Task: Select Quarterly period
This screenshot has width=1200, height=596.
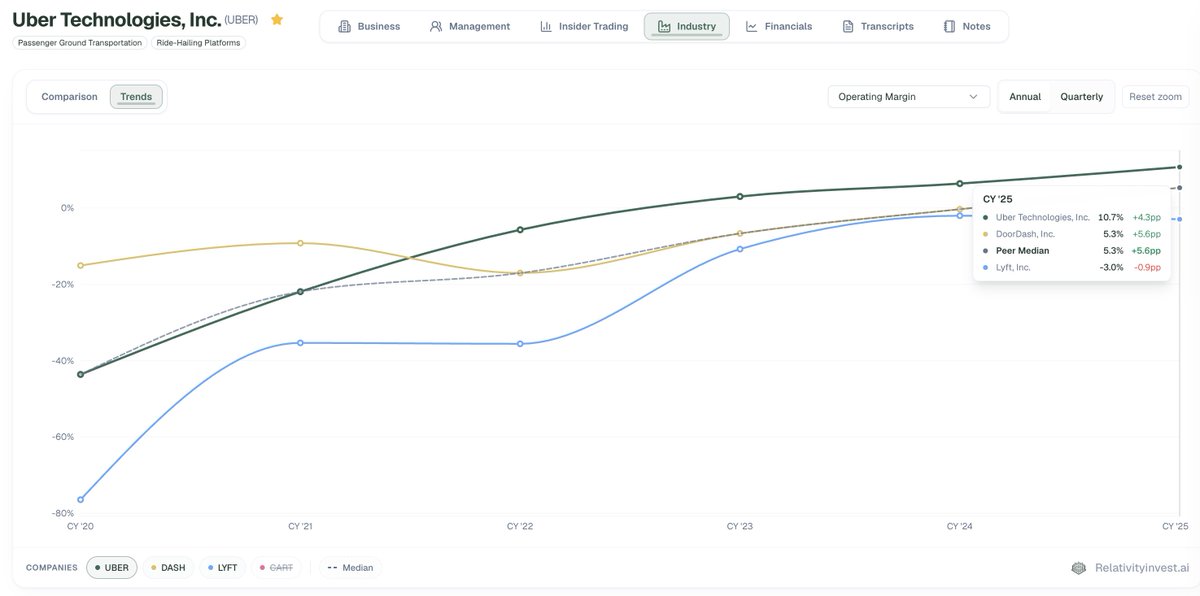Action: tap(1081, 97)
